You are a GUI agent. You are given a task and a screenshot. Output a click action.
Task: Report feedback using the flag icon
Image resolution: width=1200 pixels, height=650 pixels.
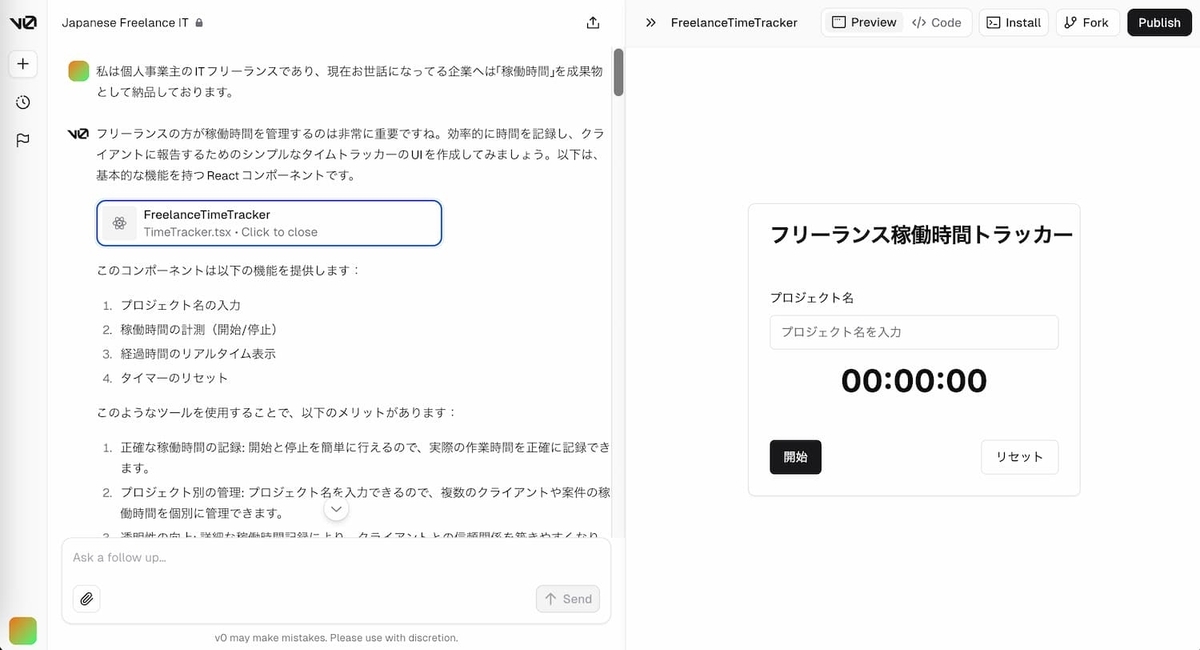22,139
